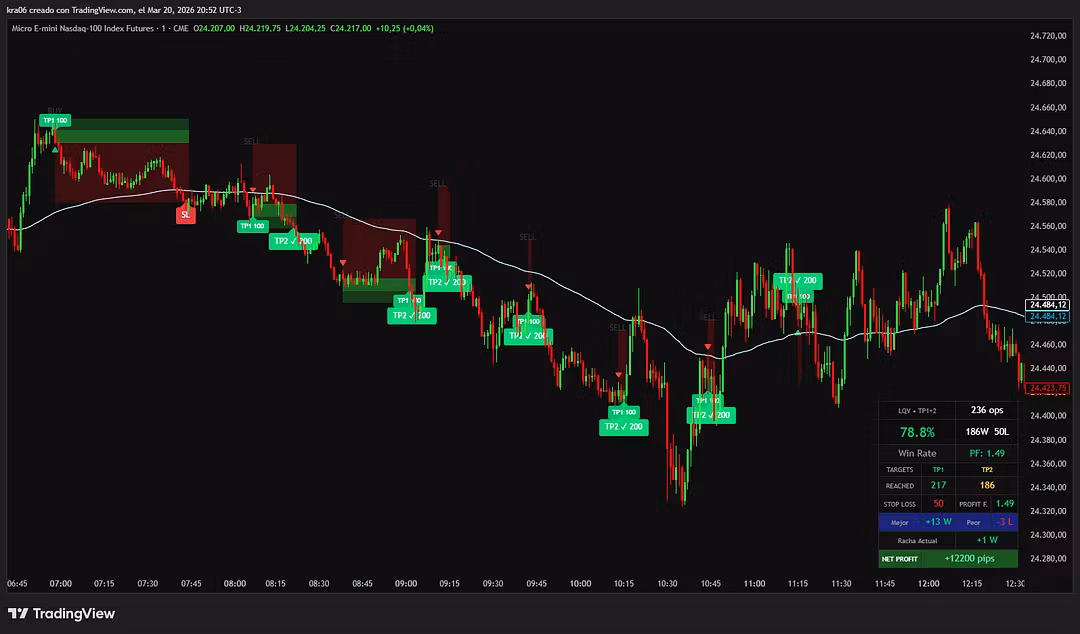
Task: Click the TradingView logo at the bottom
Action: (x=61, y=613)
